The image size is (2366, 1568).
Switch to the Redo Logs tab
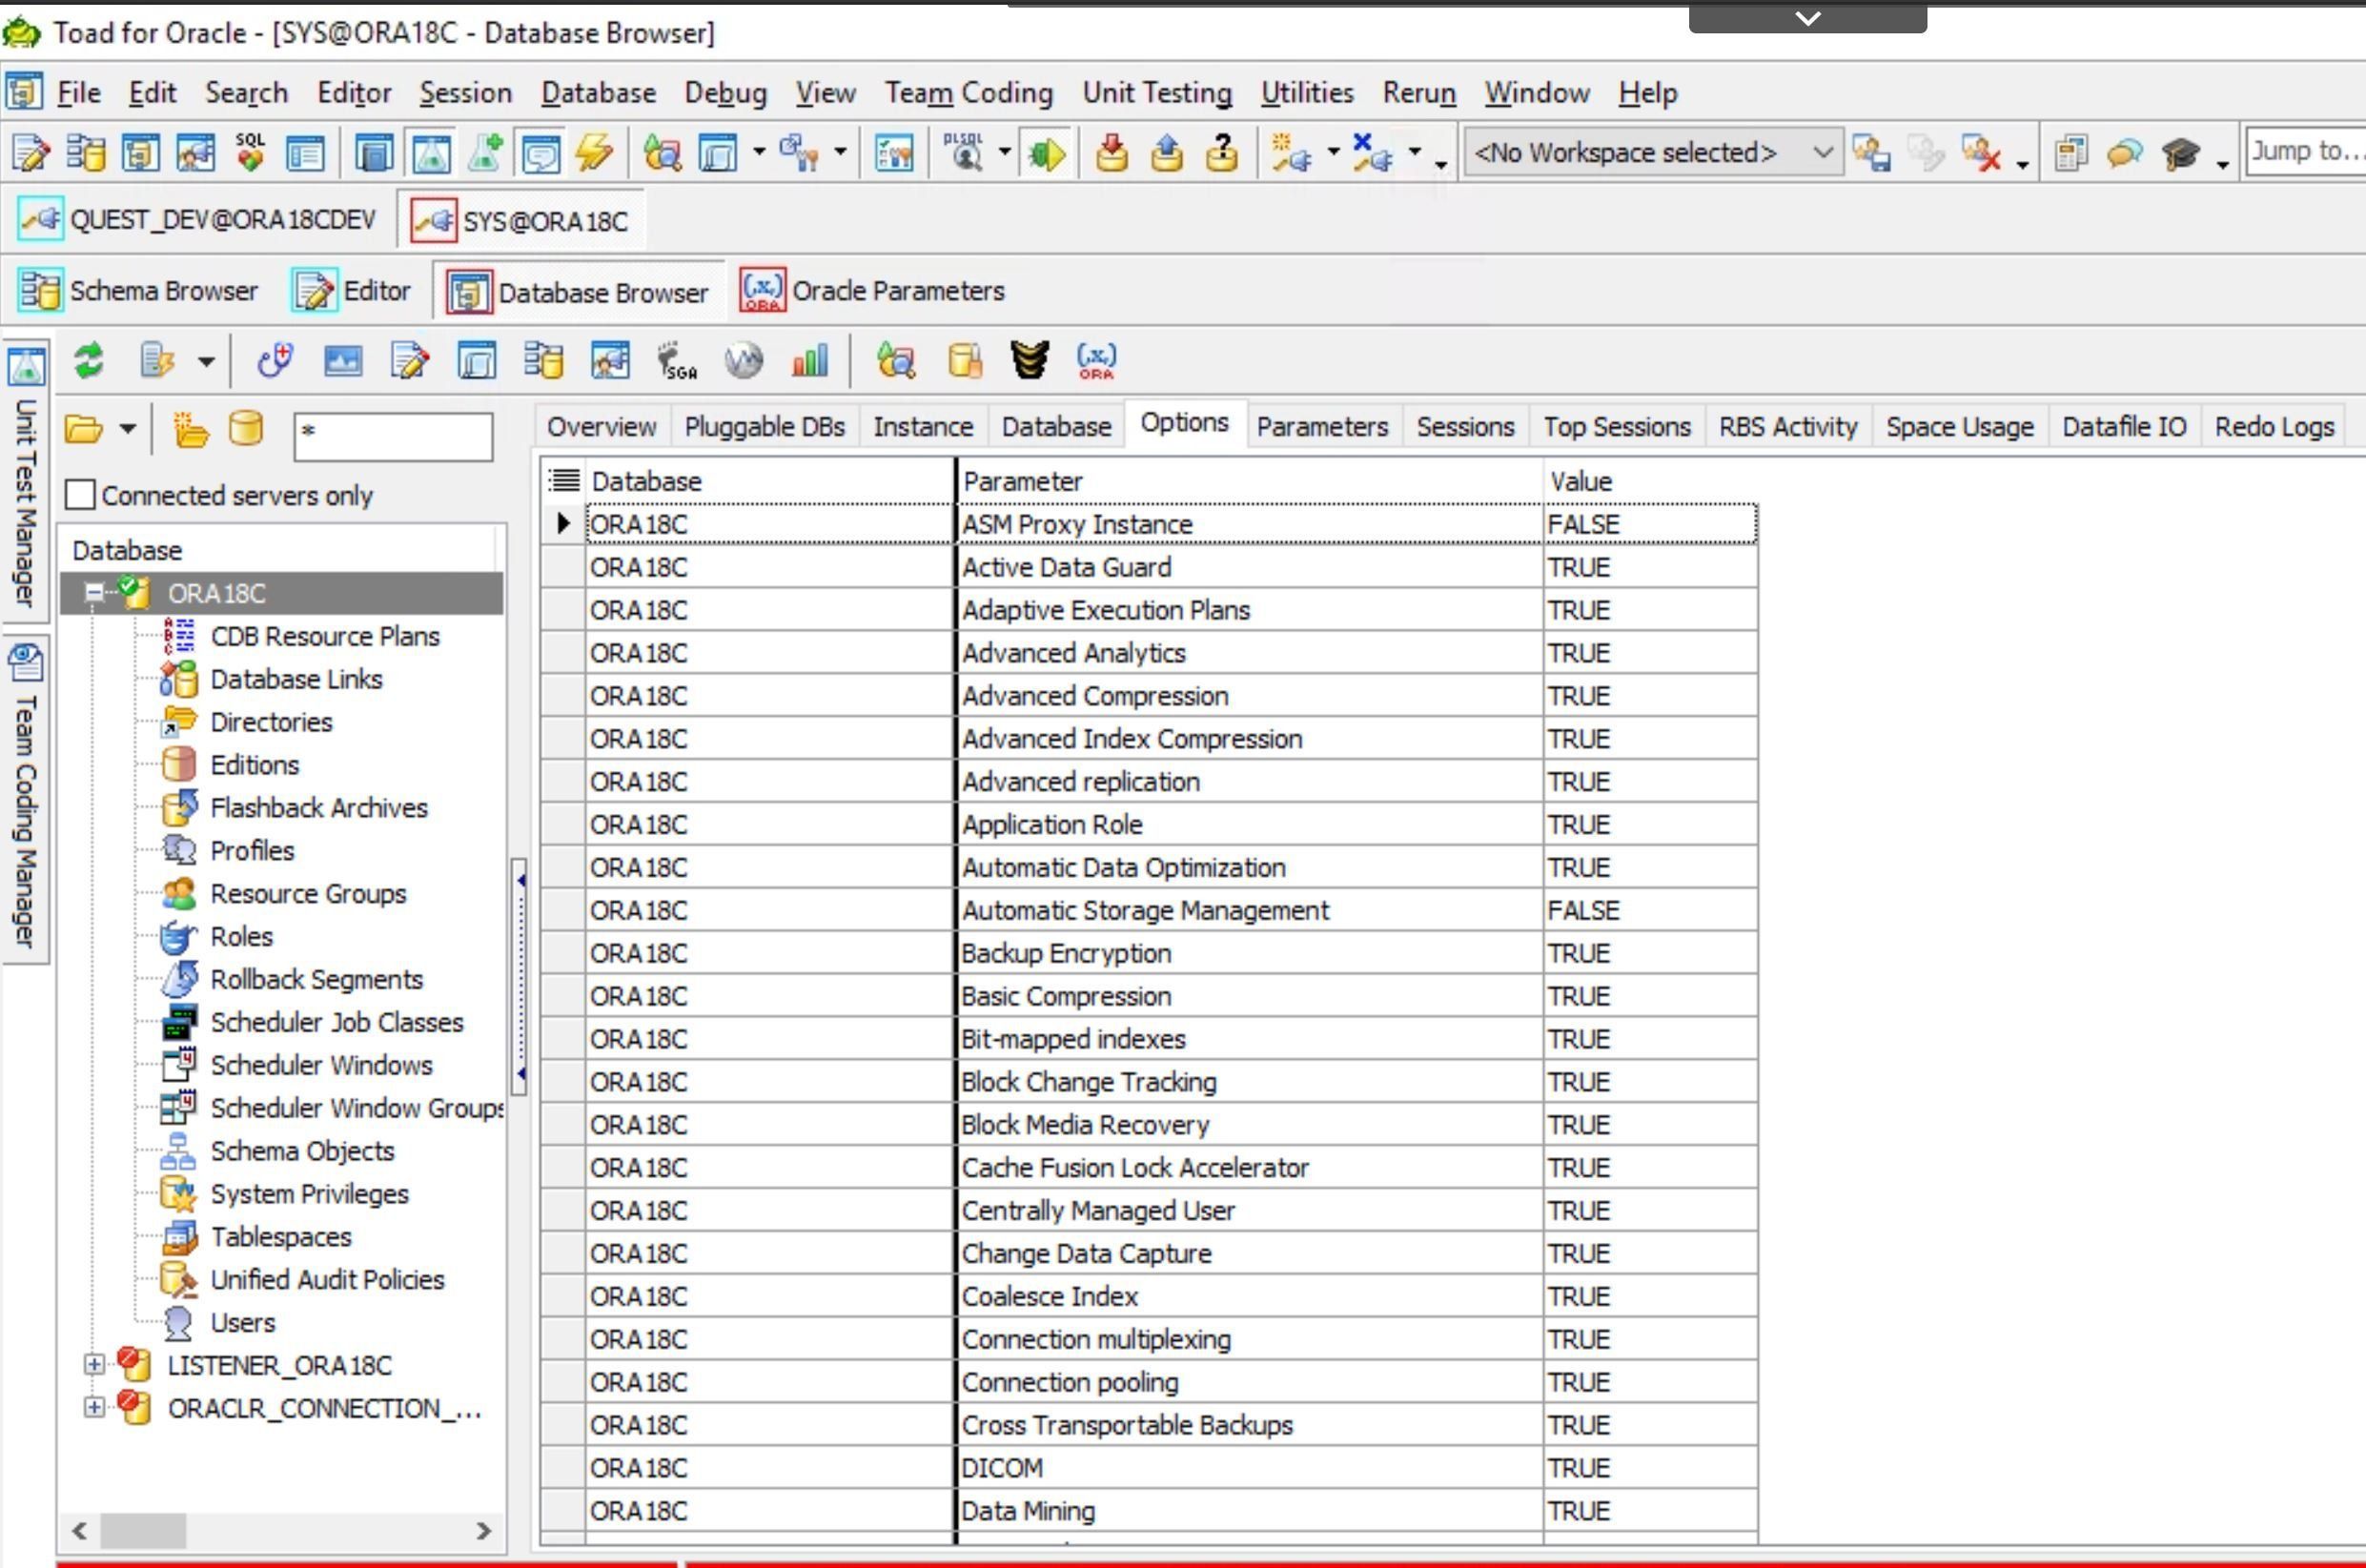tap(2274, 427)
